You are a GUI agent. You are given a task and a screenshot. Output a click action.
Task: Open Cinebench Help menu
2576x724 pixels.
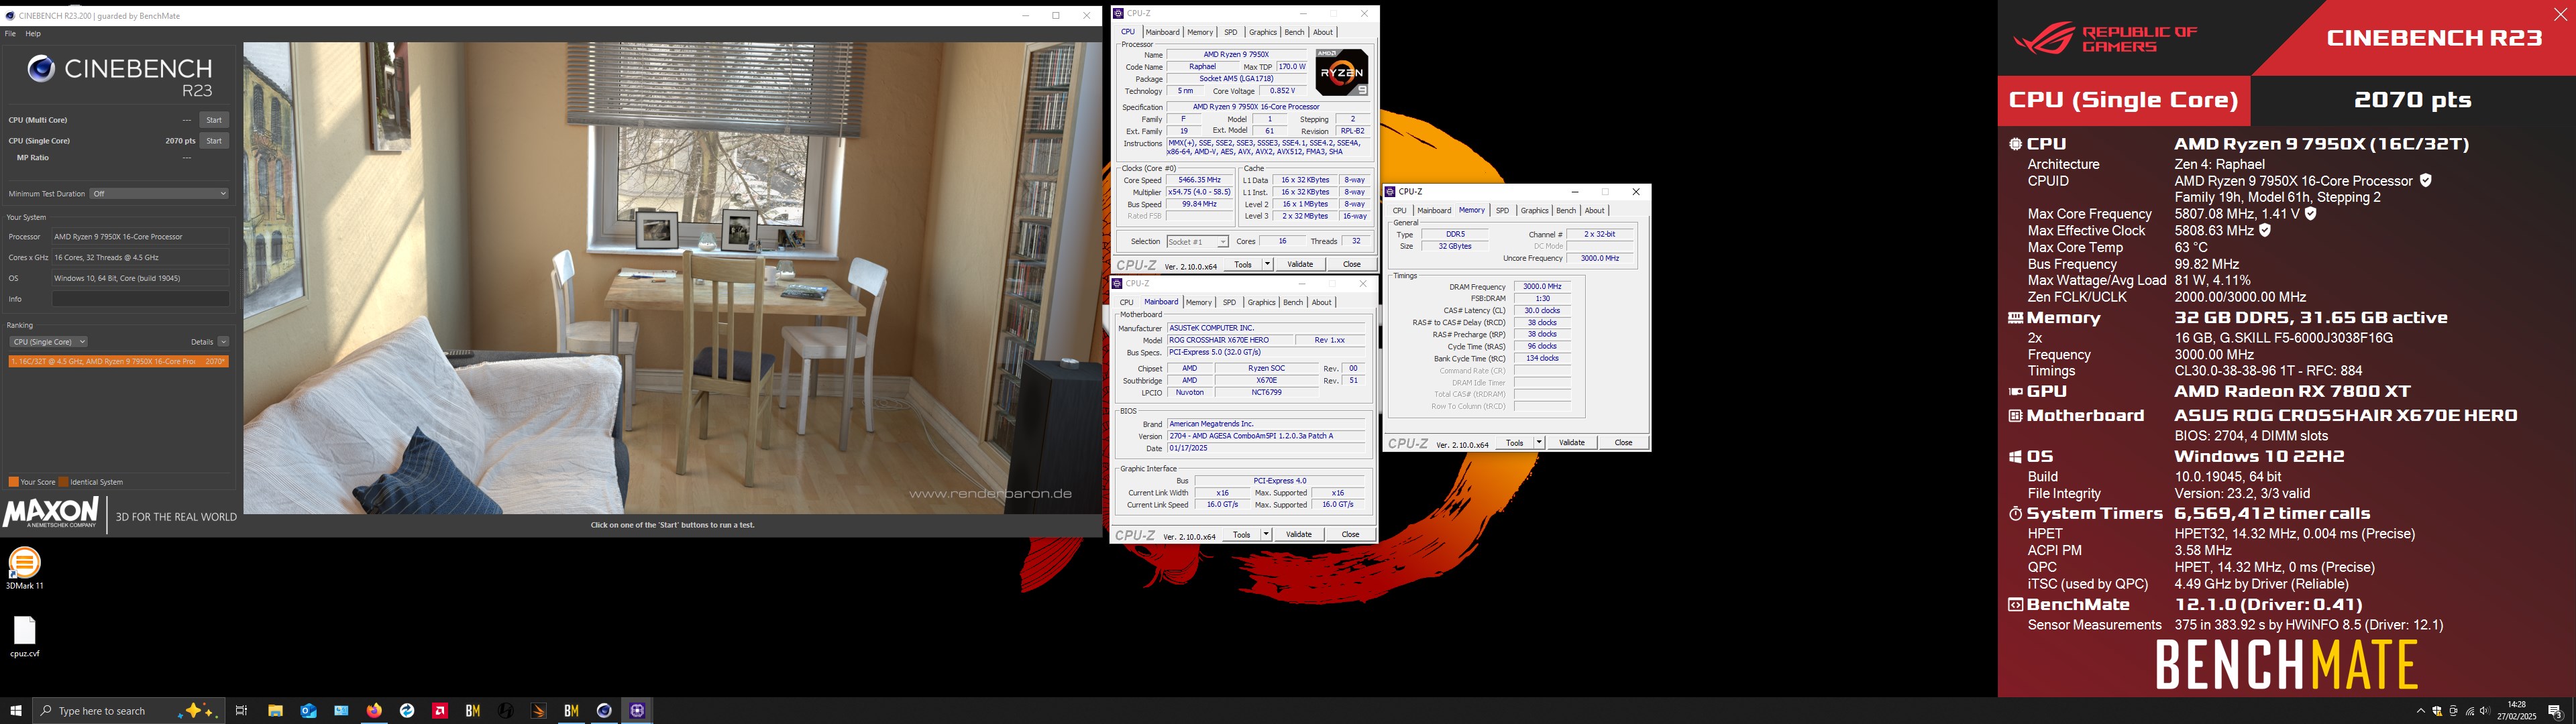coord(33,33)
